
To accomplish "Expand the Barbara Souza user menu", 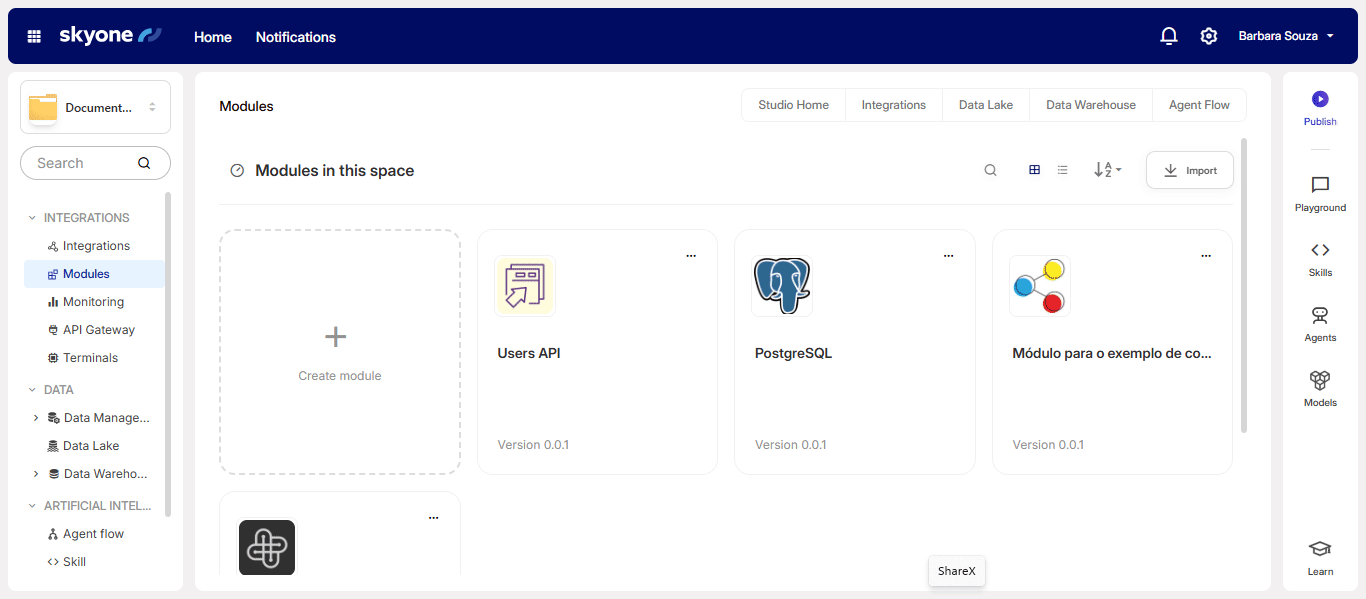I will tap(1286, 36).
